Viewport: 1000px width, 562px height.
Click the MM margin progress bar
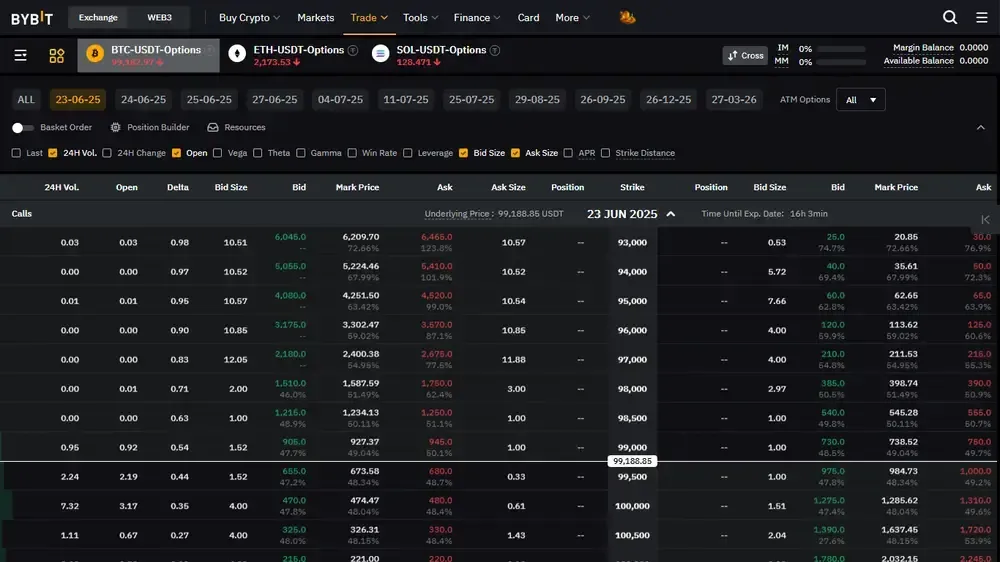[841, 62]
